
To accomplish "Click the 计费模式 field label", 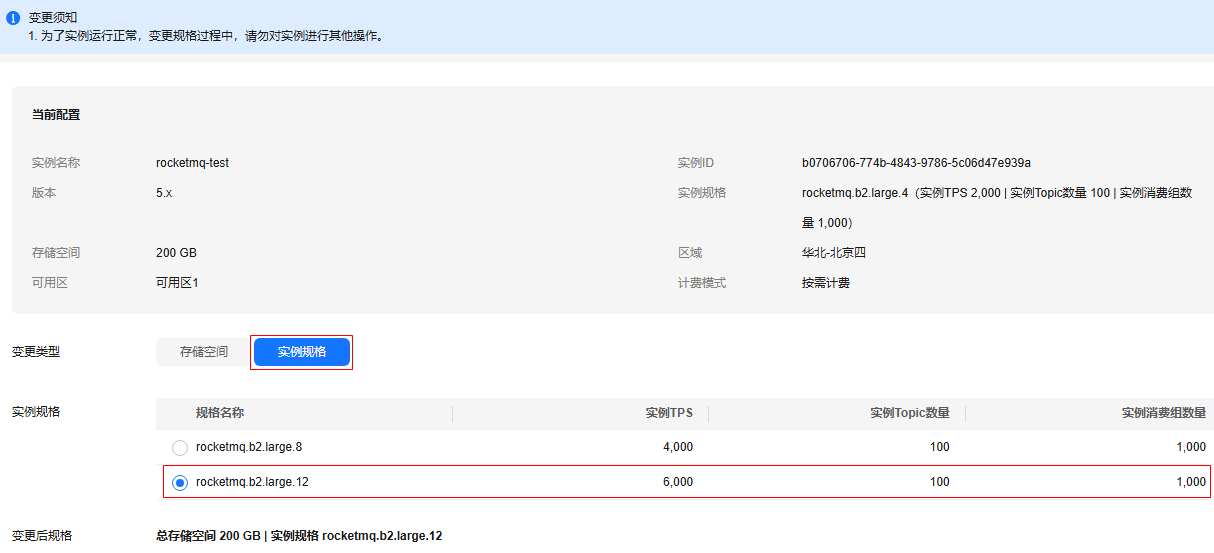I will pos(702,283).
